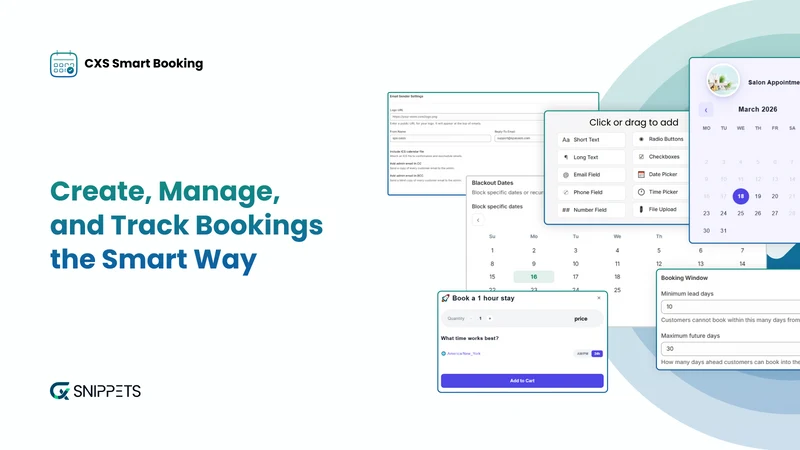
Task: Click the Logo URL input field
Action: pyautogui.click(x=467, y=117)
